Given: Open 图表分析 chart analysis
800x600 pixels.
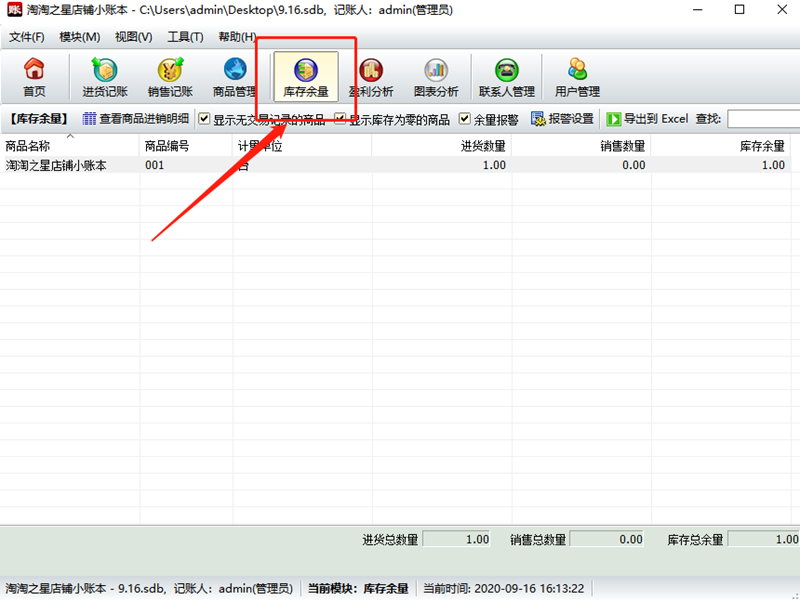Looking at the screenshot, I should [436, 77].
